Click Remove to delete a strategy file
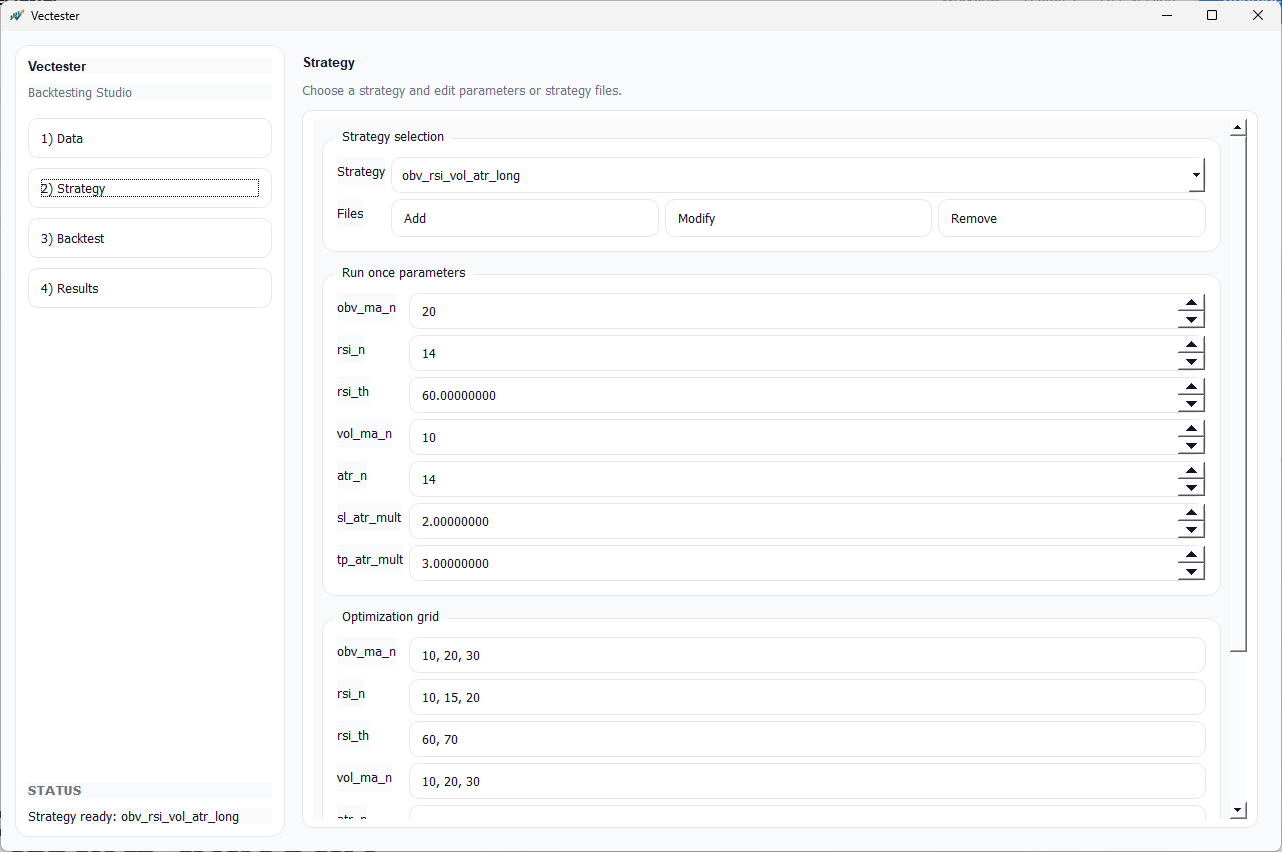Screen dimensions: 1282x852 pyautogui.click(x=1071, y=218)
